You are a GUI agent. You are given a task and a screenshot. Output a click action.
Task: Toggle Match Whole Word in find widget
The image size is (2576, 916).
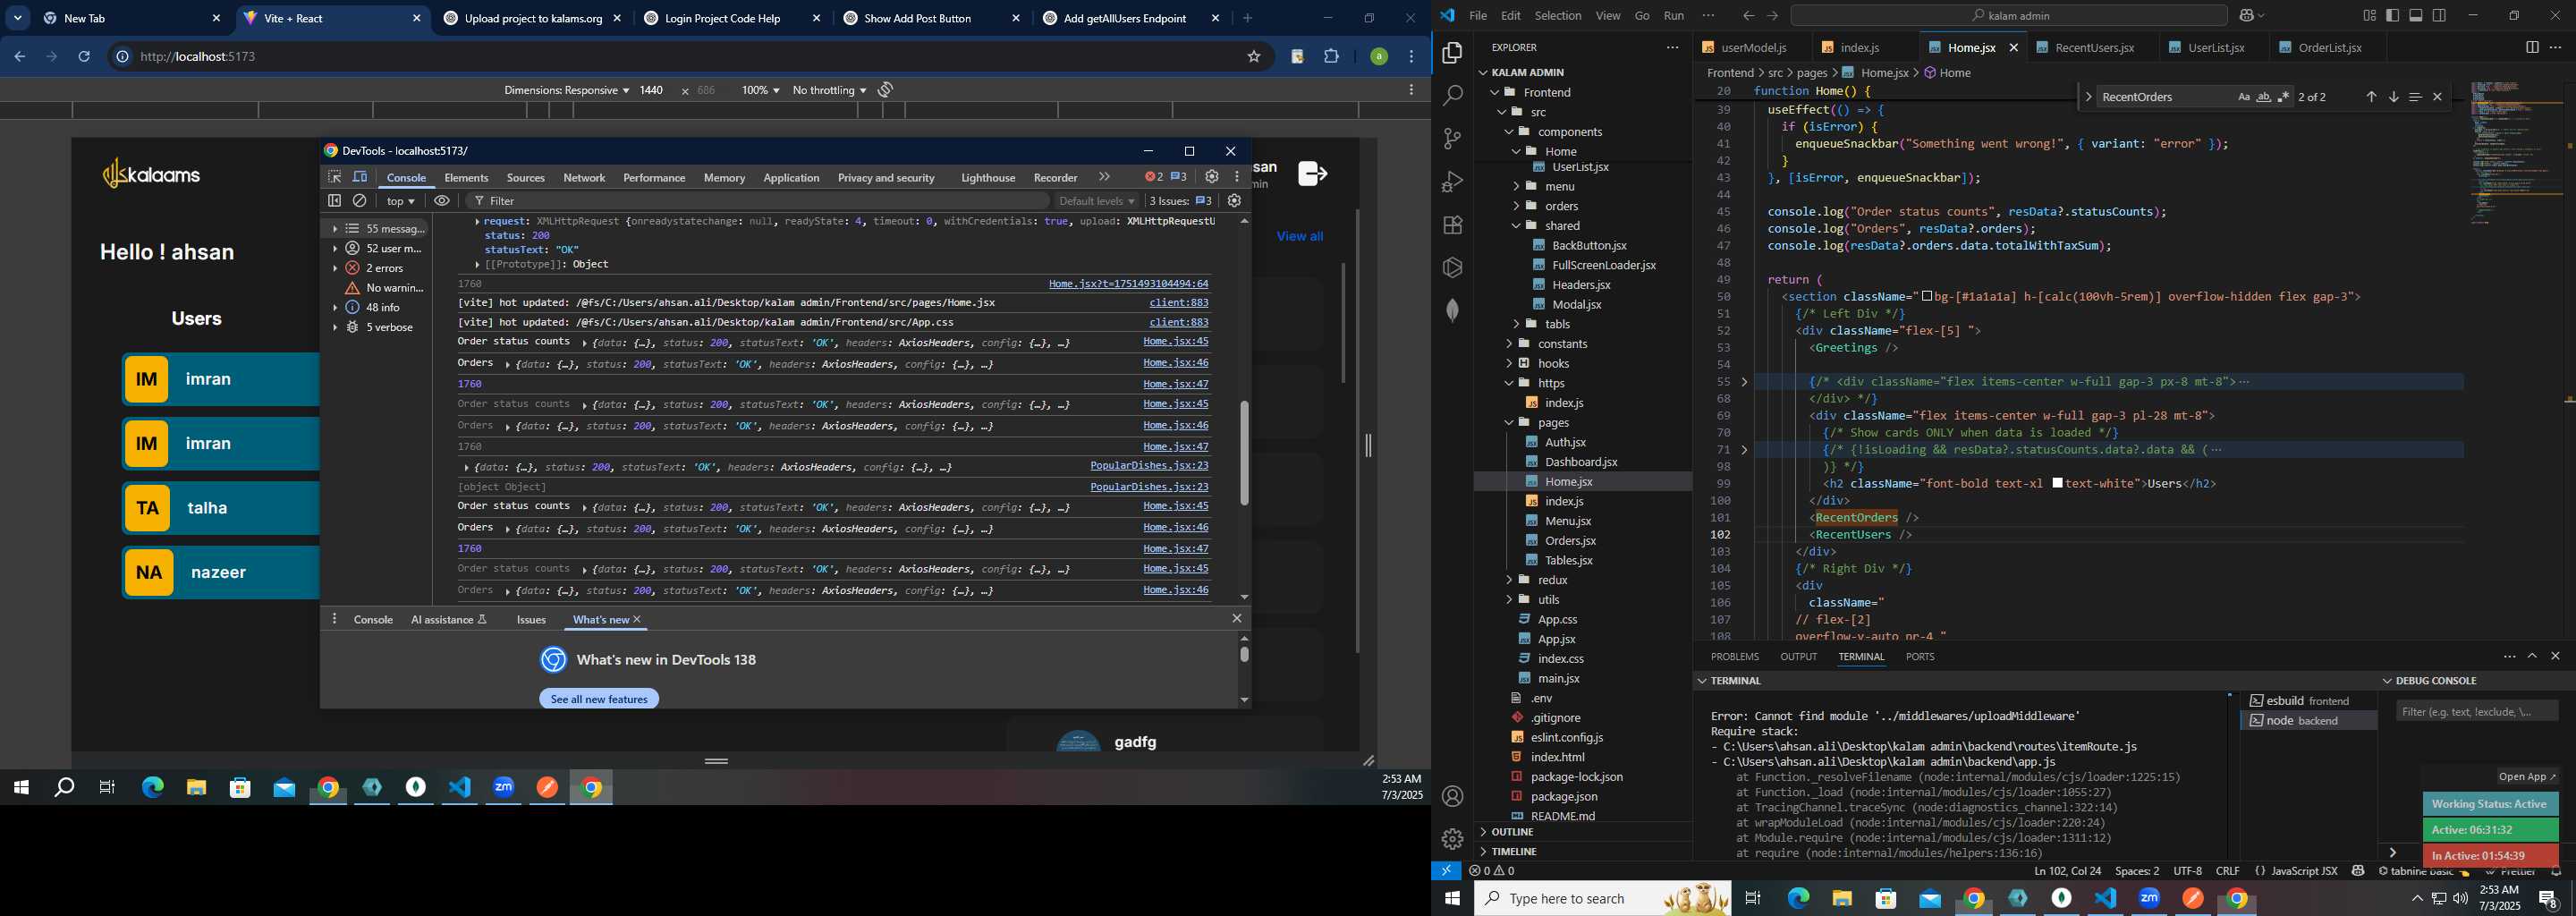(2264, 97)
